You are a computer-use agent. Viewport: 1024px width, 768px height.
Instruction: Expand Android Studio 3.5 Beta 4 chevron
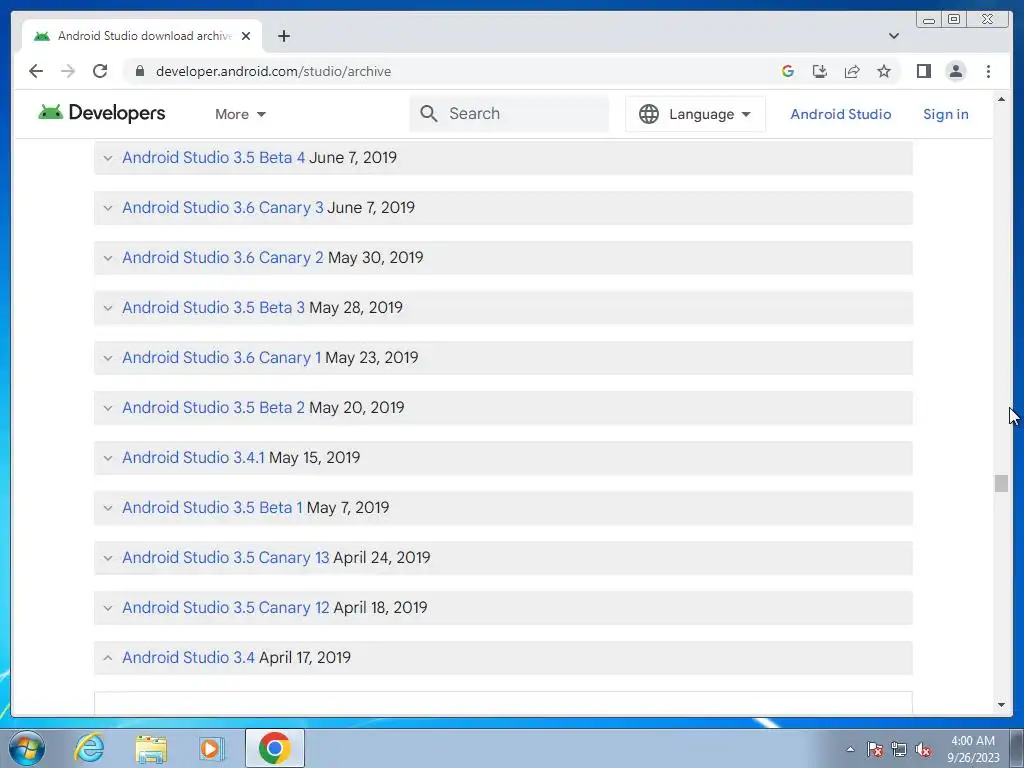coord(108,158)
